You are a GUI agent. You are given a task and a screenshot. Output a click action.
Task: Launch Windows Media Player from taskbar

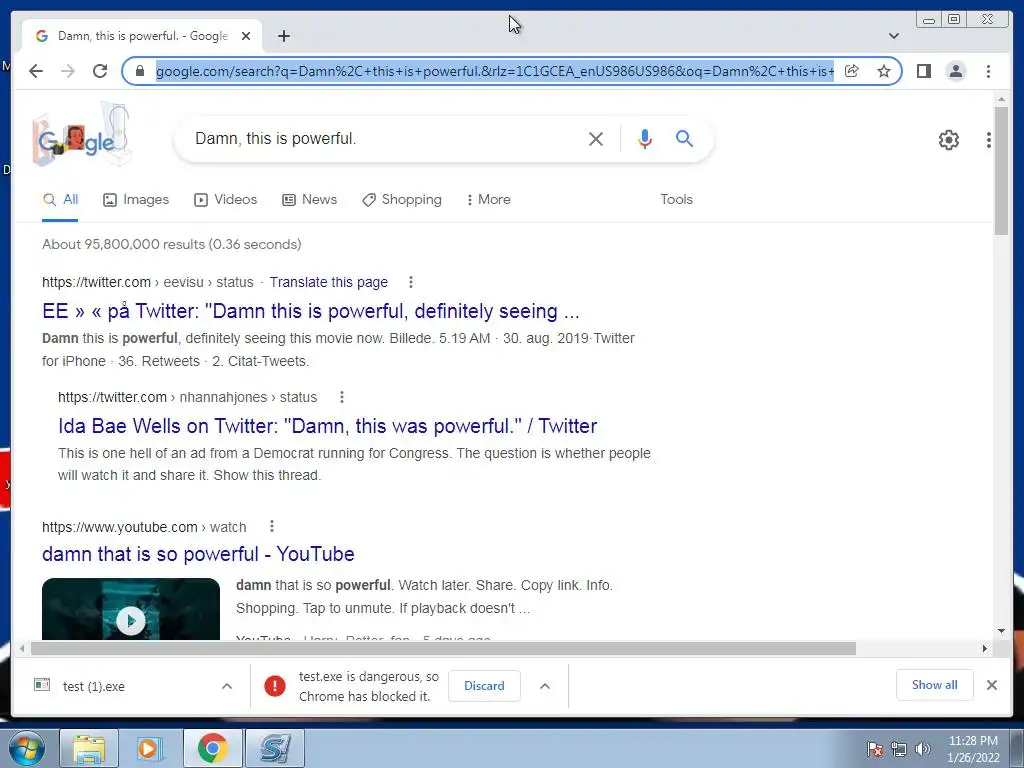[x=150, y=748]
